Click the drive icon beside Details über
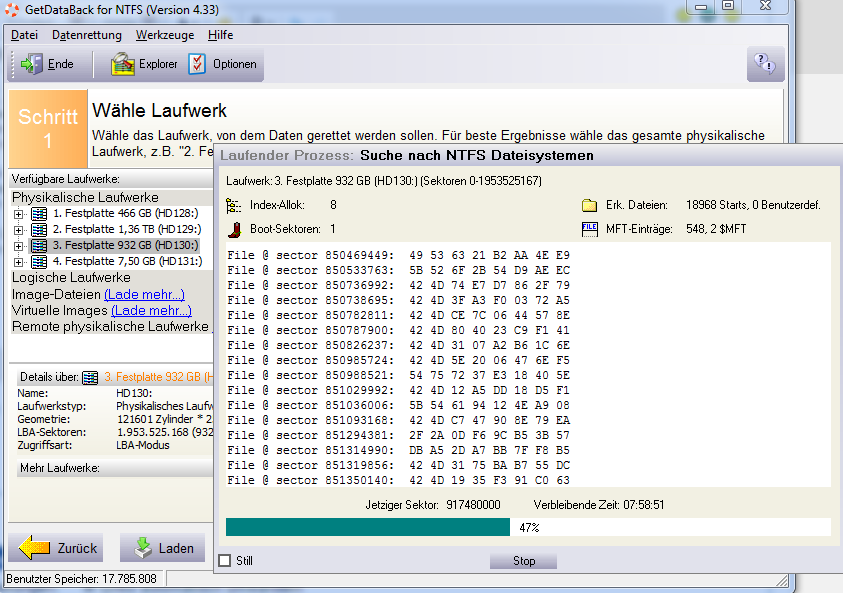Screen dimensions: 843x593 90,377
